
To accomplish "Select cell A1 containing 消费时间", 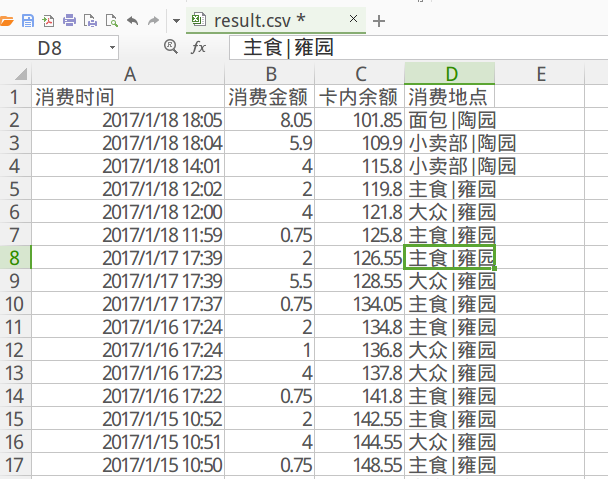I will pos(128,97).
